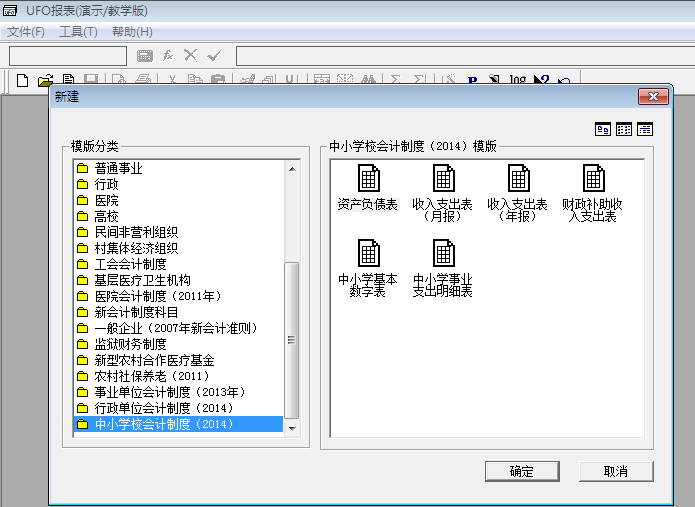Image resolution: width=695 pixels, height=507 pixels.
Task: Select the 资产负债表 template icon
Action: pyautogui.click(x=368, y=180)
